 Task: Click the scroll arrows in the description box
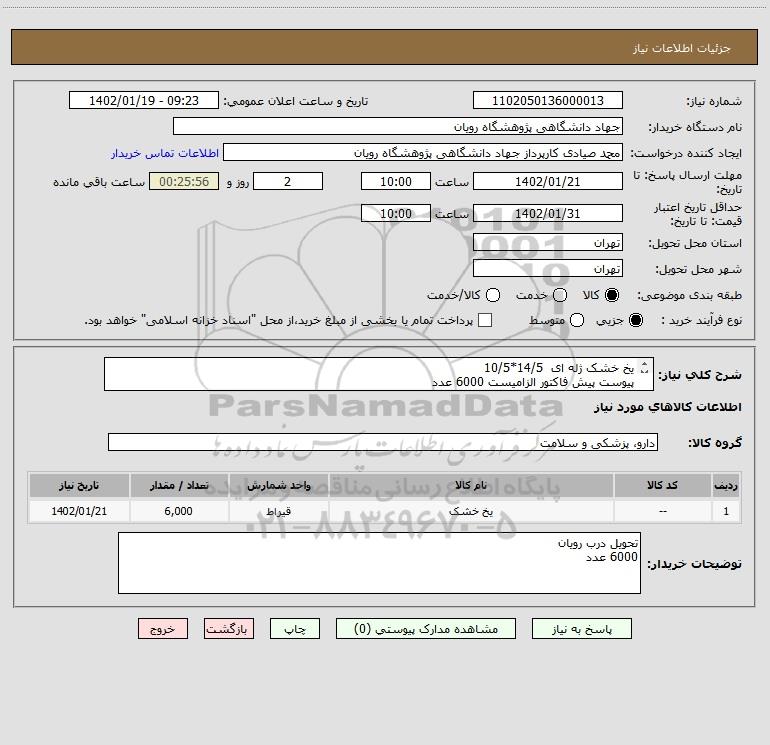(x=645, y=367)
